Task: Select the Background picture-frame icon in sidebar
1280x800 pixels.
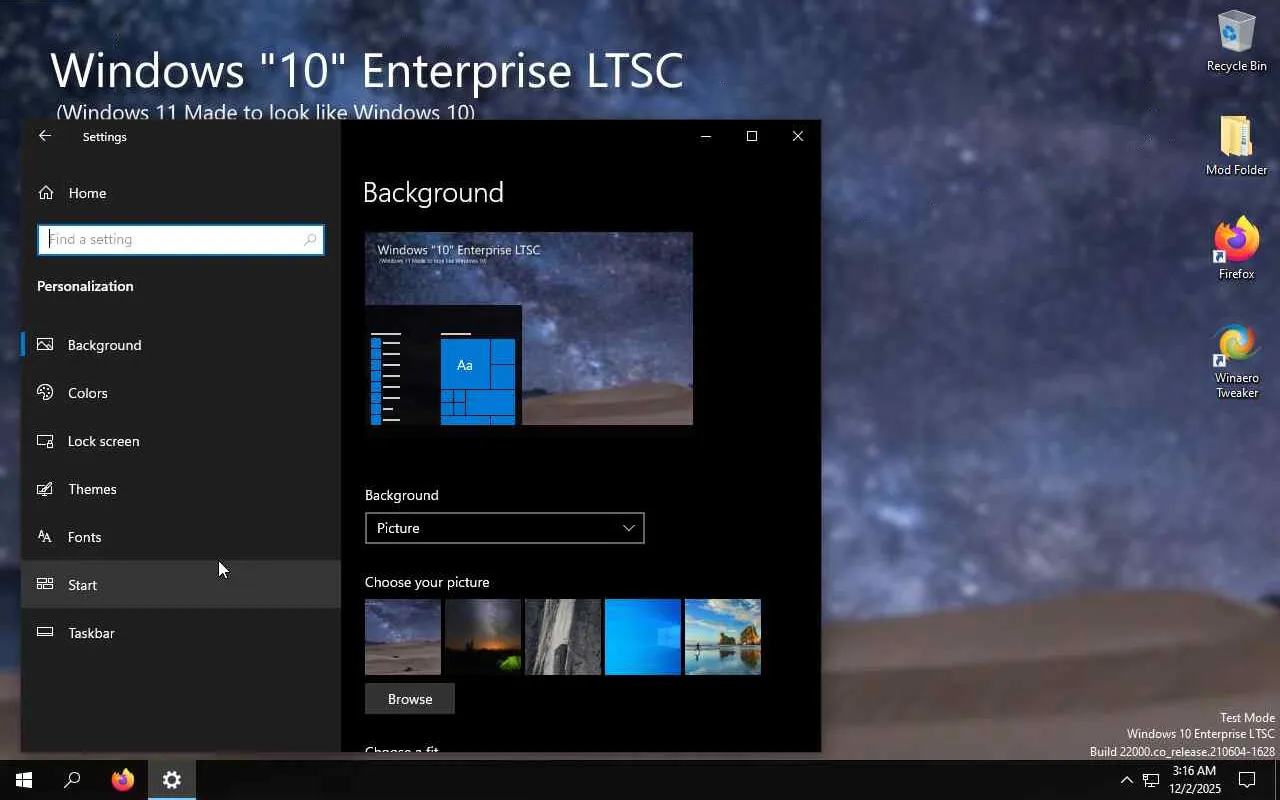Action: 45,345
